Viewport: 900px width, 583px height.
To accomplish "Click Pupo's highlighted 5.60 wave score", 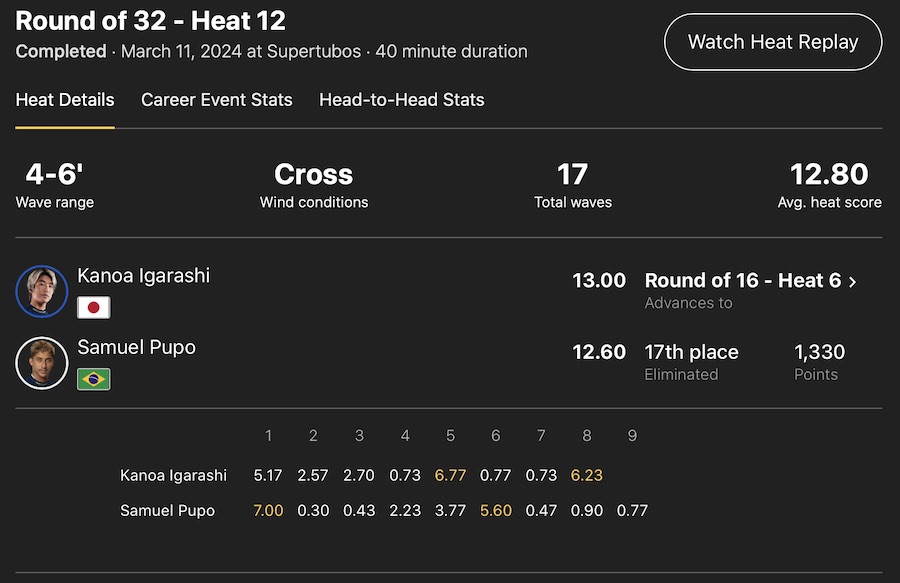I will click(x=496, y=510).
